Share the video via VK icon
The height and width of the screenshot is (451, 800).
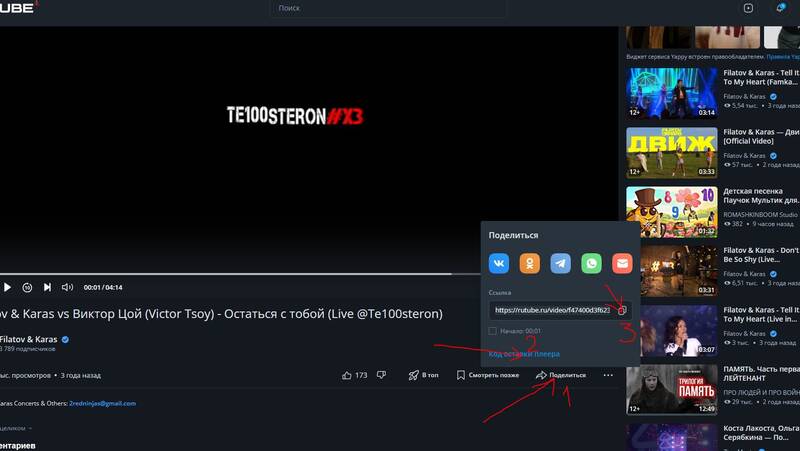tap(498, 263)
